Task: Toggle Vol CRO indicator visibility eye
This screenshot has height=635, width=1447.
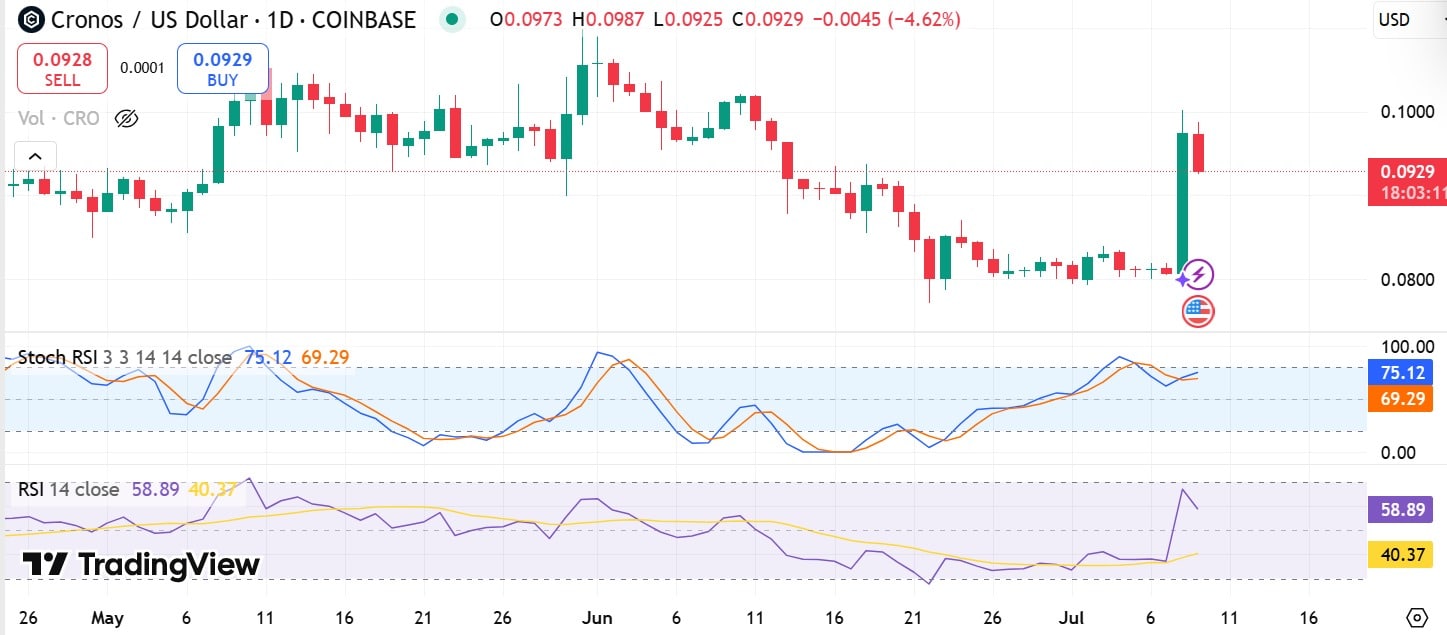Action: tap(126, 118)
